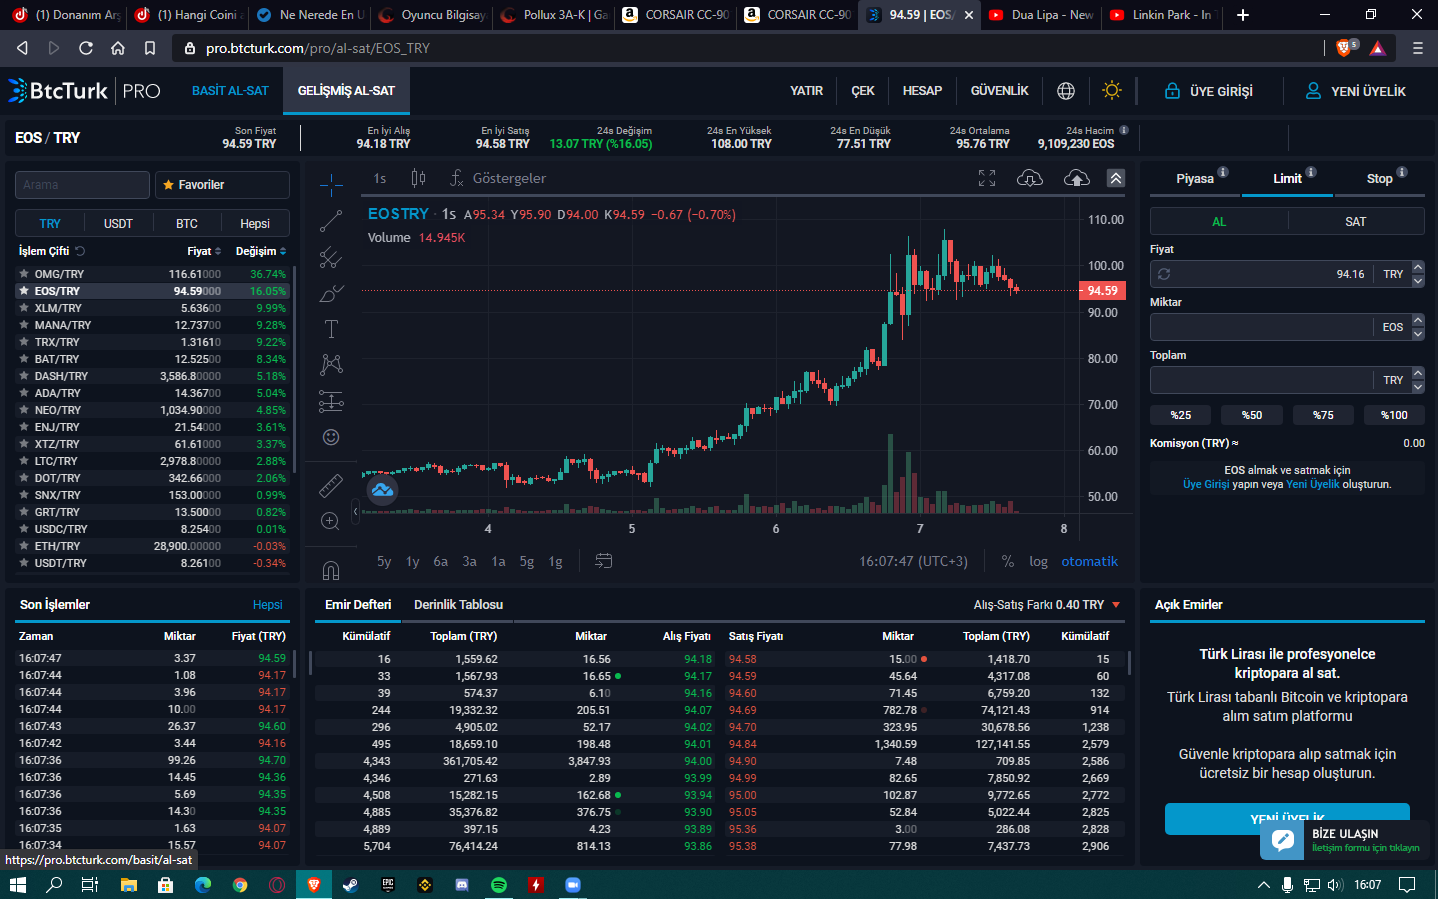Click ÜYE GİRİŞİ login button
The height and width of the screenshot is (899, 1438).
[1209, 91]
